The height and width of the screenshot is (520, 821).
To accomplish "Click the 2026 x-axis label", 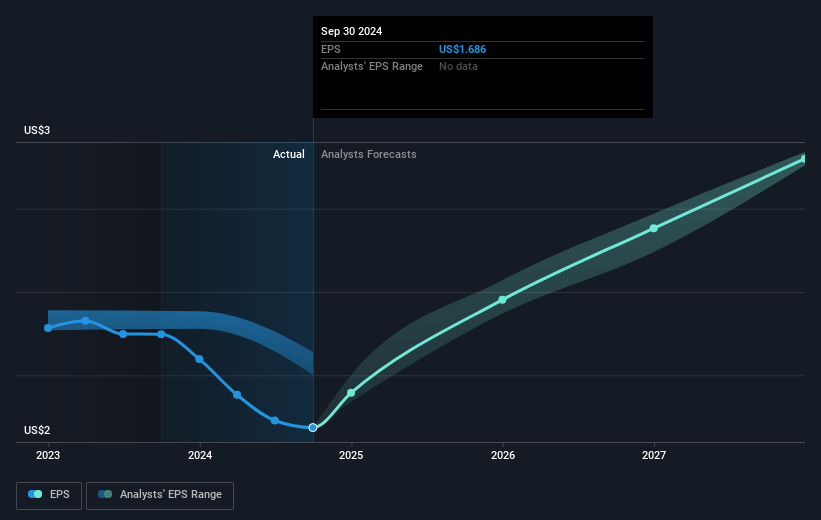I will (x=503, y=456).
